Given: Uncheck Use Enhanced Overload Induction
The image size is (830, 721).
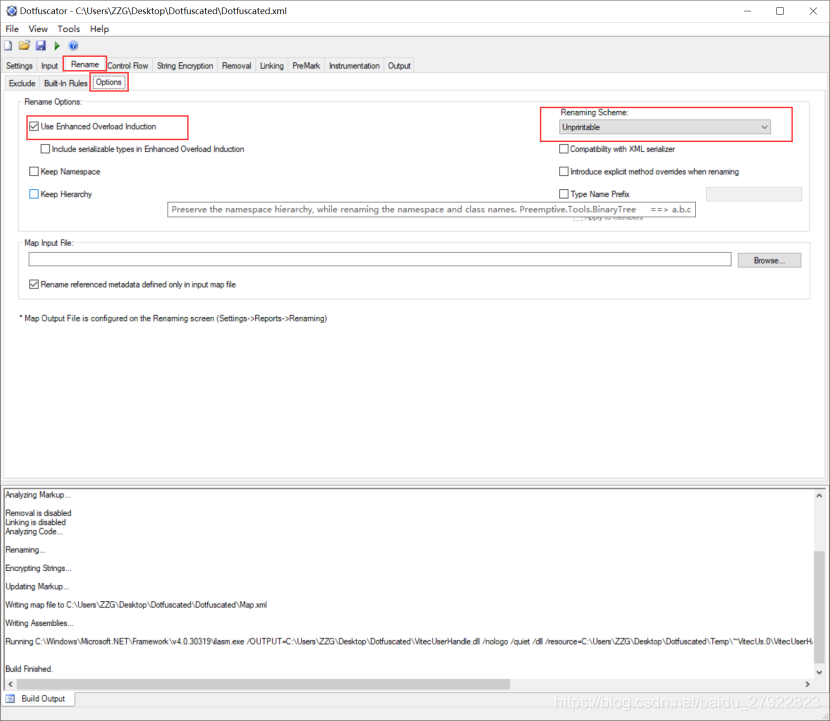Looking at the screenshot, I should pos(34,126).
